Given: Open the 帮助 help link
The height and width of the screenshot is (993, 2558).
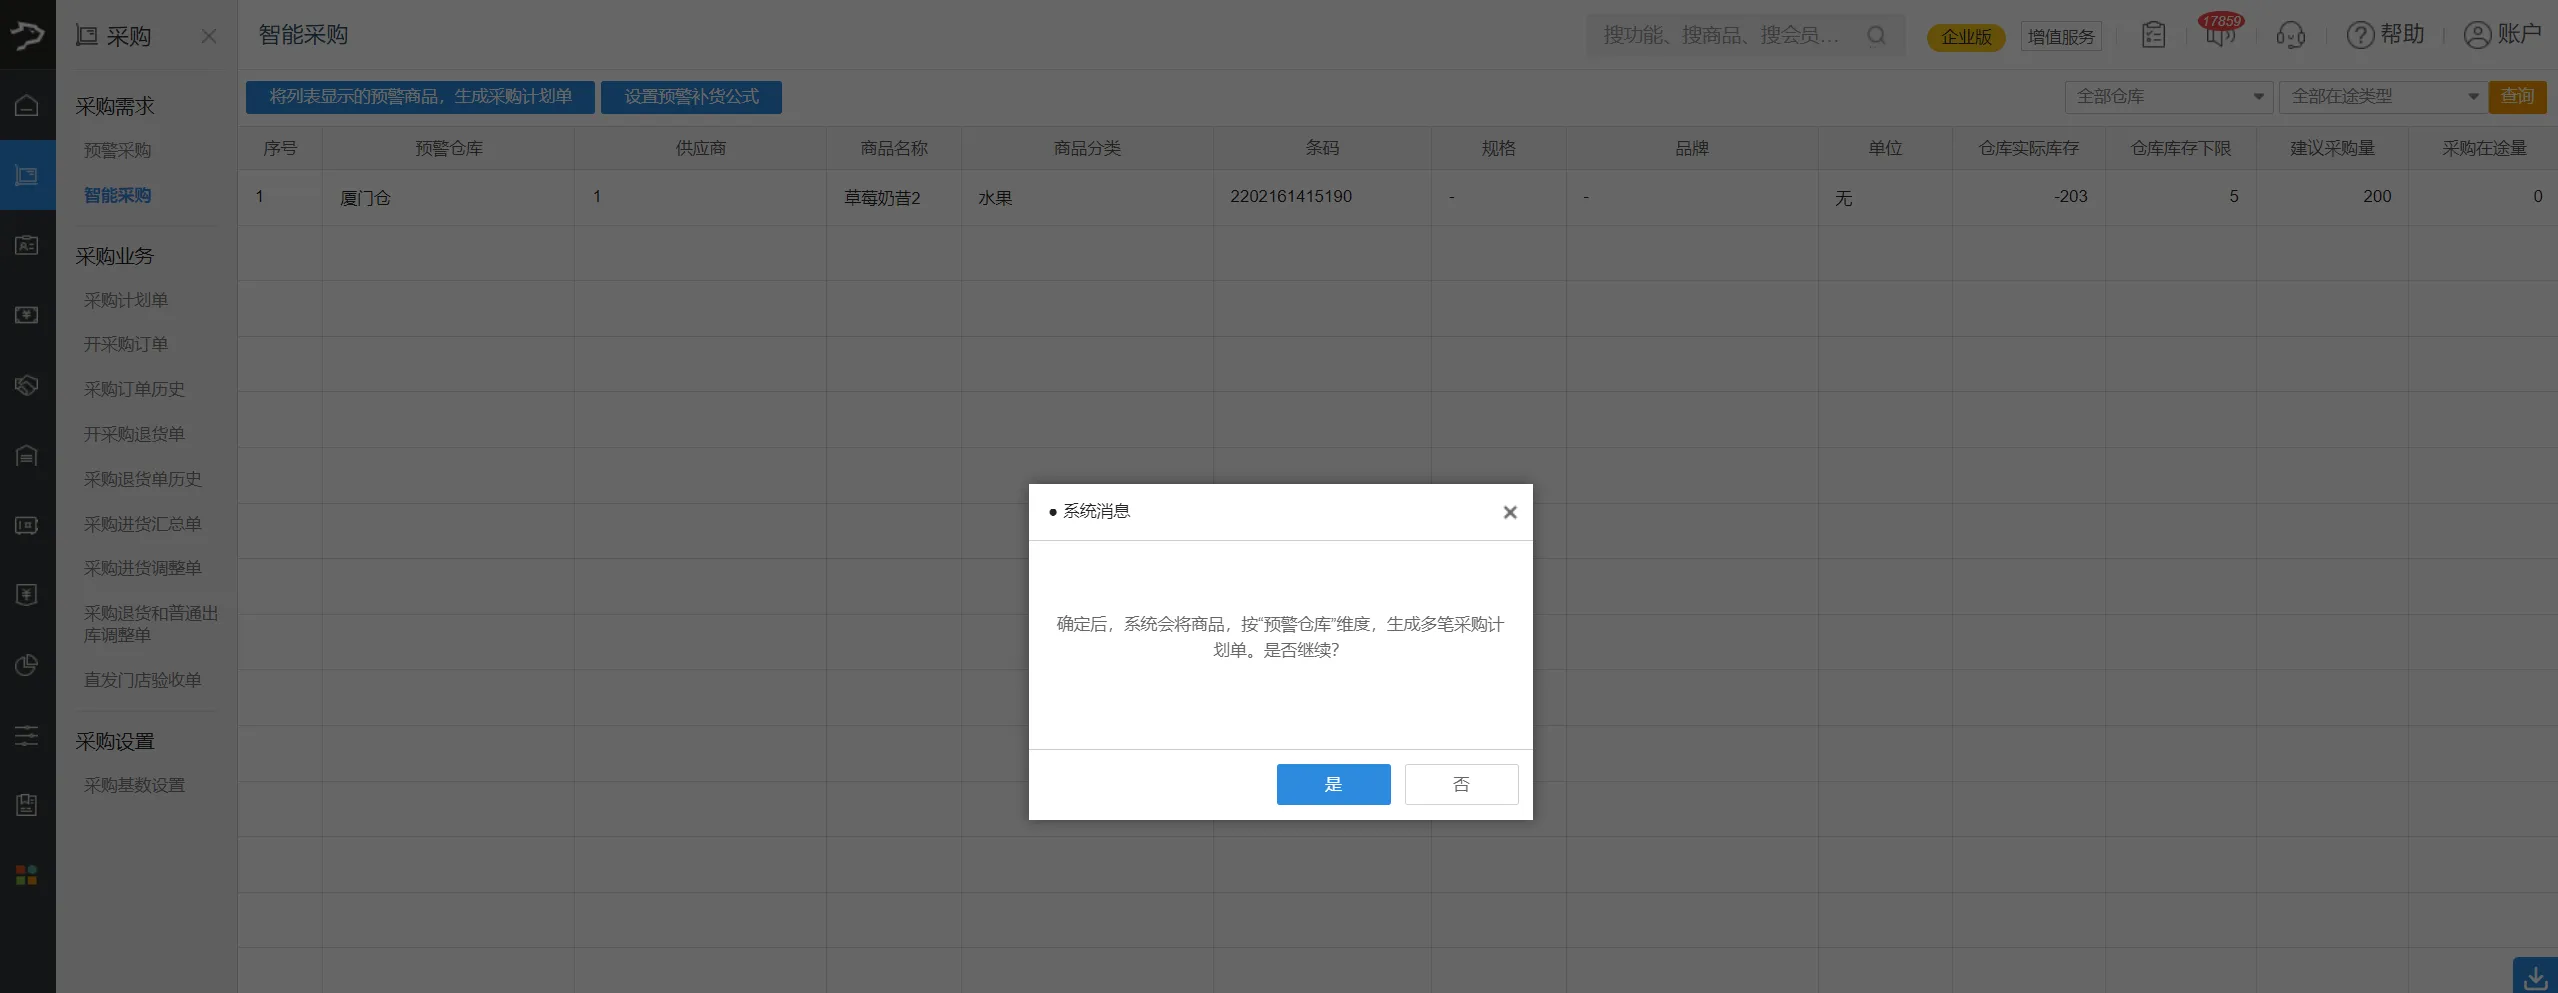Looking at the screenshot, I should point(2386,35).
